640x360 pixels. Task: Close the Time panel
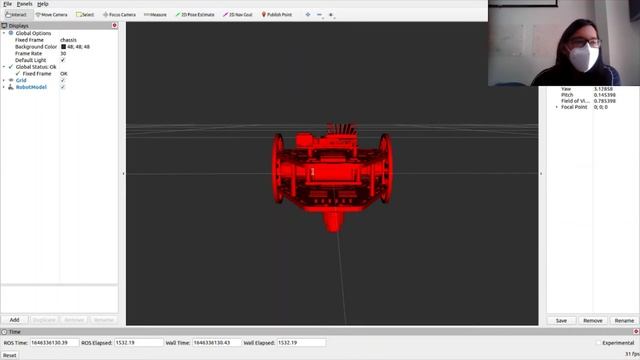(636, 331)
